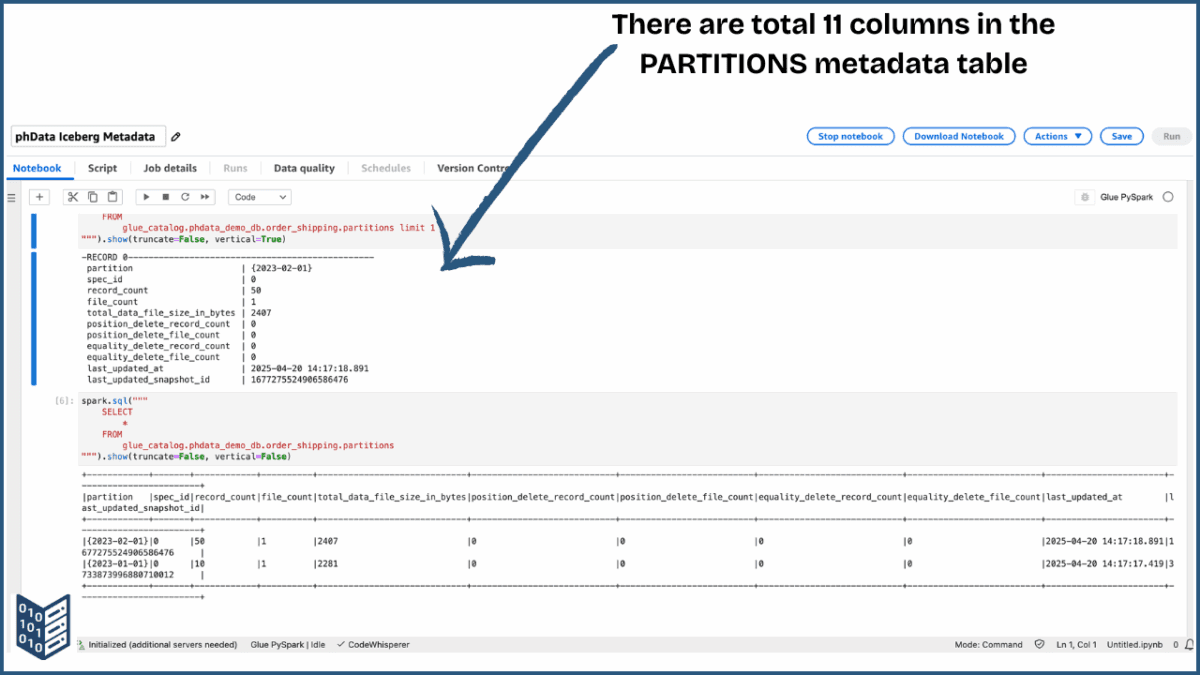Click Download Notebook
The height and width of the screenshot is (675, 1200).
click(x=958, y=136)
